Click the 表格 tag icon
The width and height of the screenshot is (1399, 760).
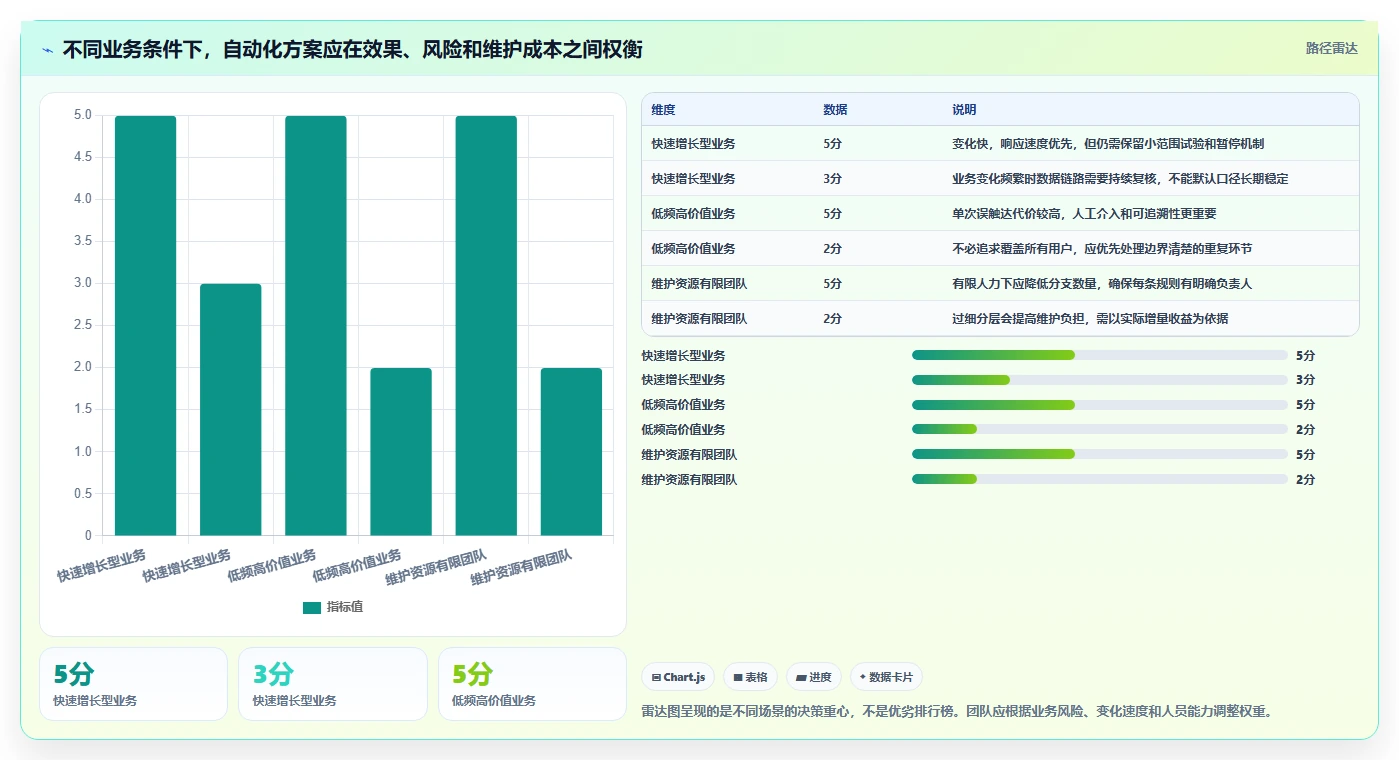(x=738, y=677)
